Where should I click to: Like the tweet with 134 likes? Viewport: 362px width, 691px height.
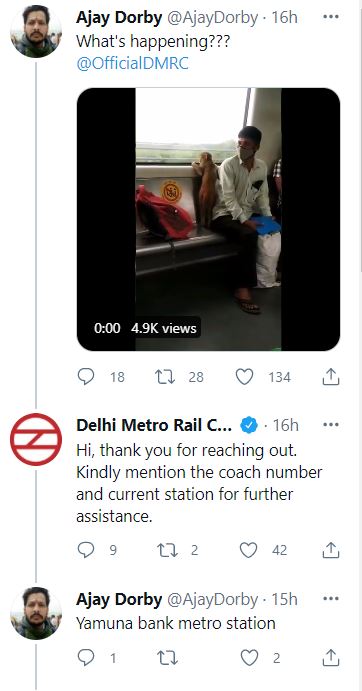click(x=244, y=377)
